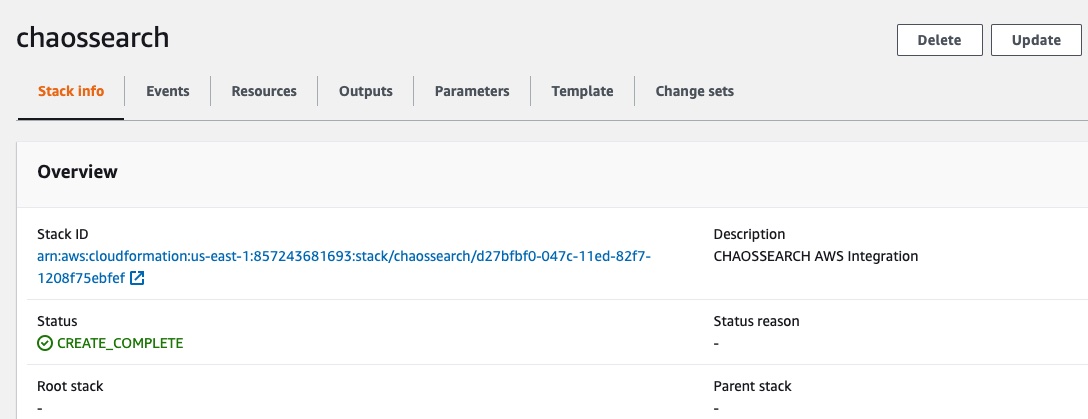Image resolution: width=1088 pixels, height=419 pixels.
Task: Click the Update stack button
Action: click(1036, 40)
